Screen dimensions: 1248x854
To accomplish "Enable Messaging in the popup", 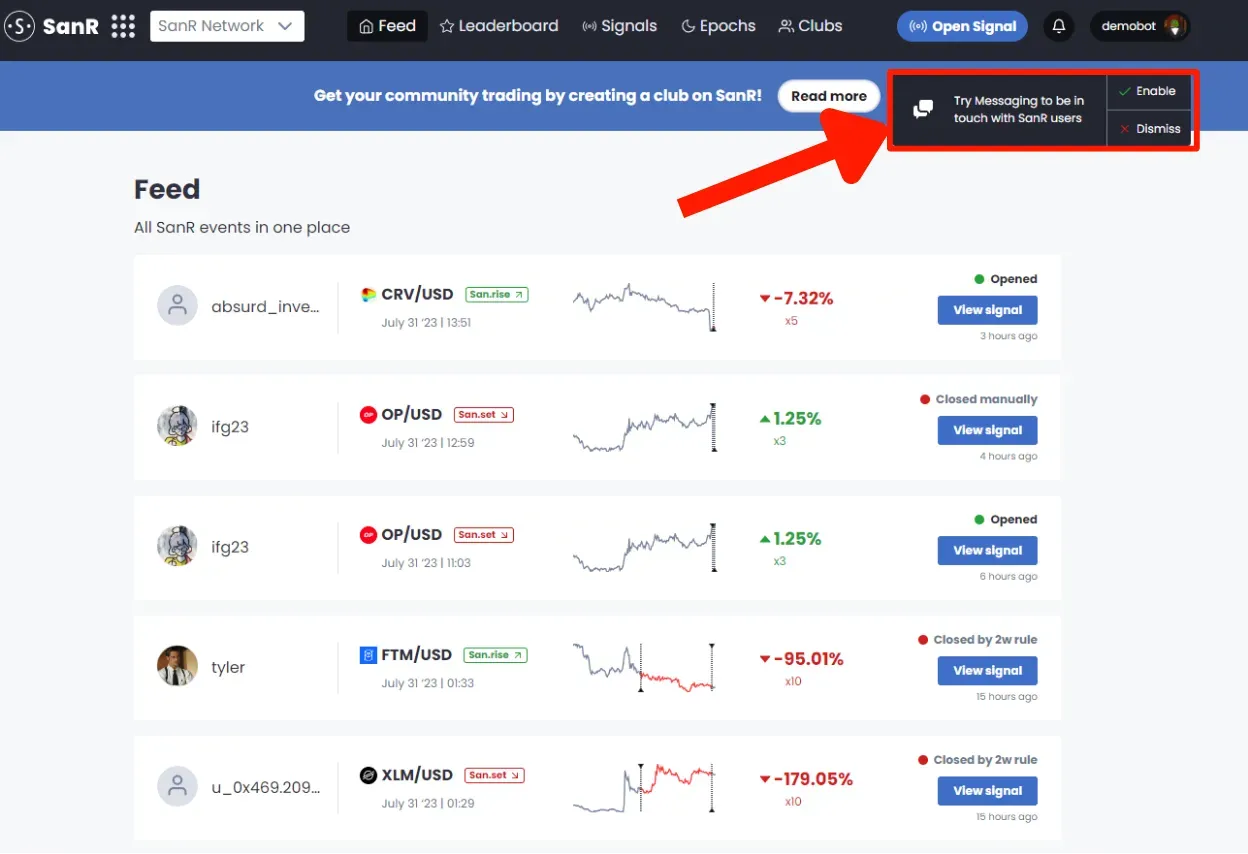I will coord(1148,91).
